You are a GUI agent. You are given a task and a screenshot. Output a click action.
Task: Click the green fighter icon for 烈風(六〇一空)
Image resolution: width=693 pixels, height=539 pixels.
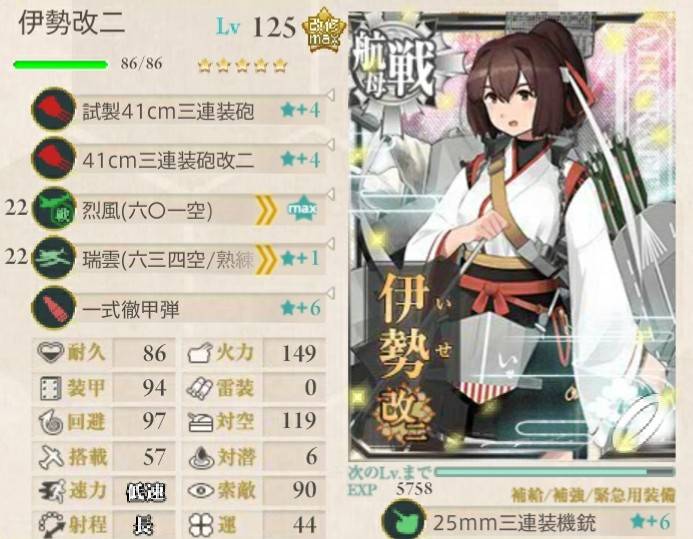[54, 208]
